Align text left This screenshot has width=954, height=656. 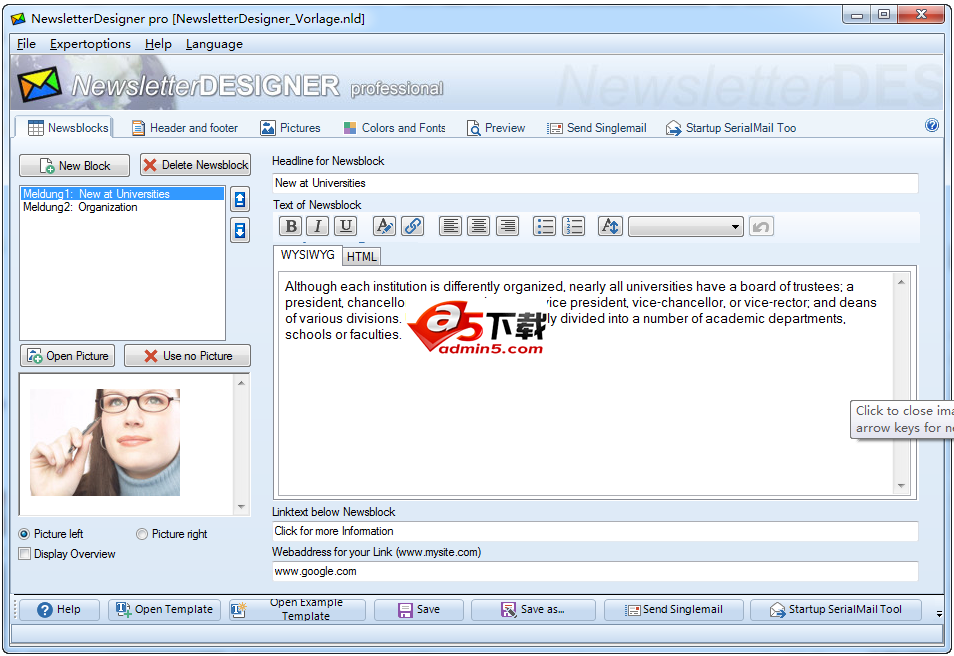[450, 226]
